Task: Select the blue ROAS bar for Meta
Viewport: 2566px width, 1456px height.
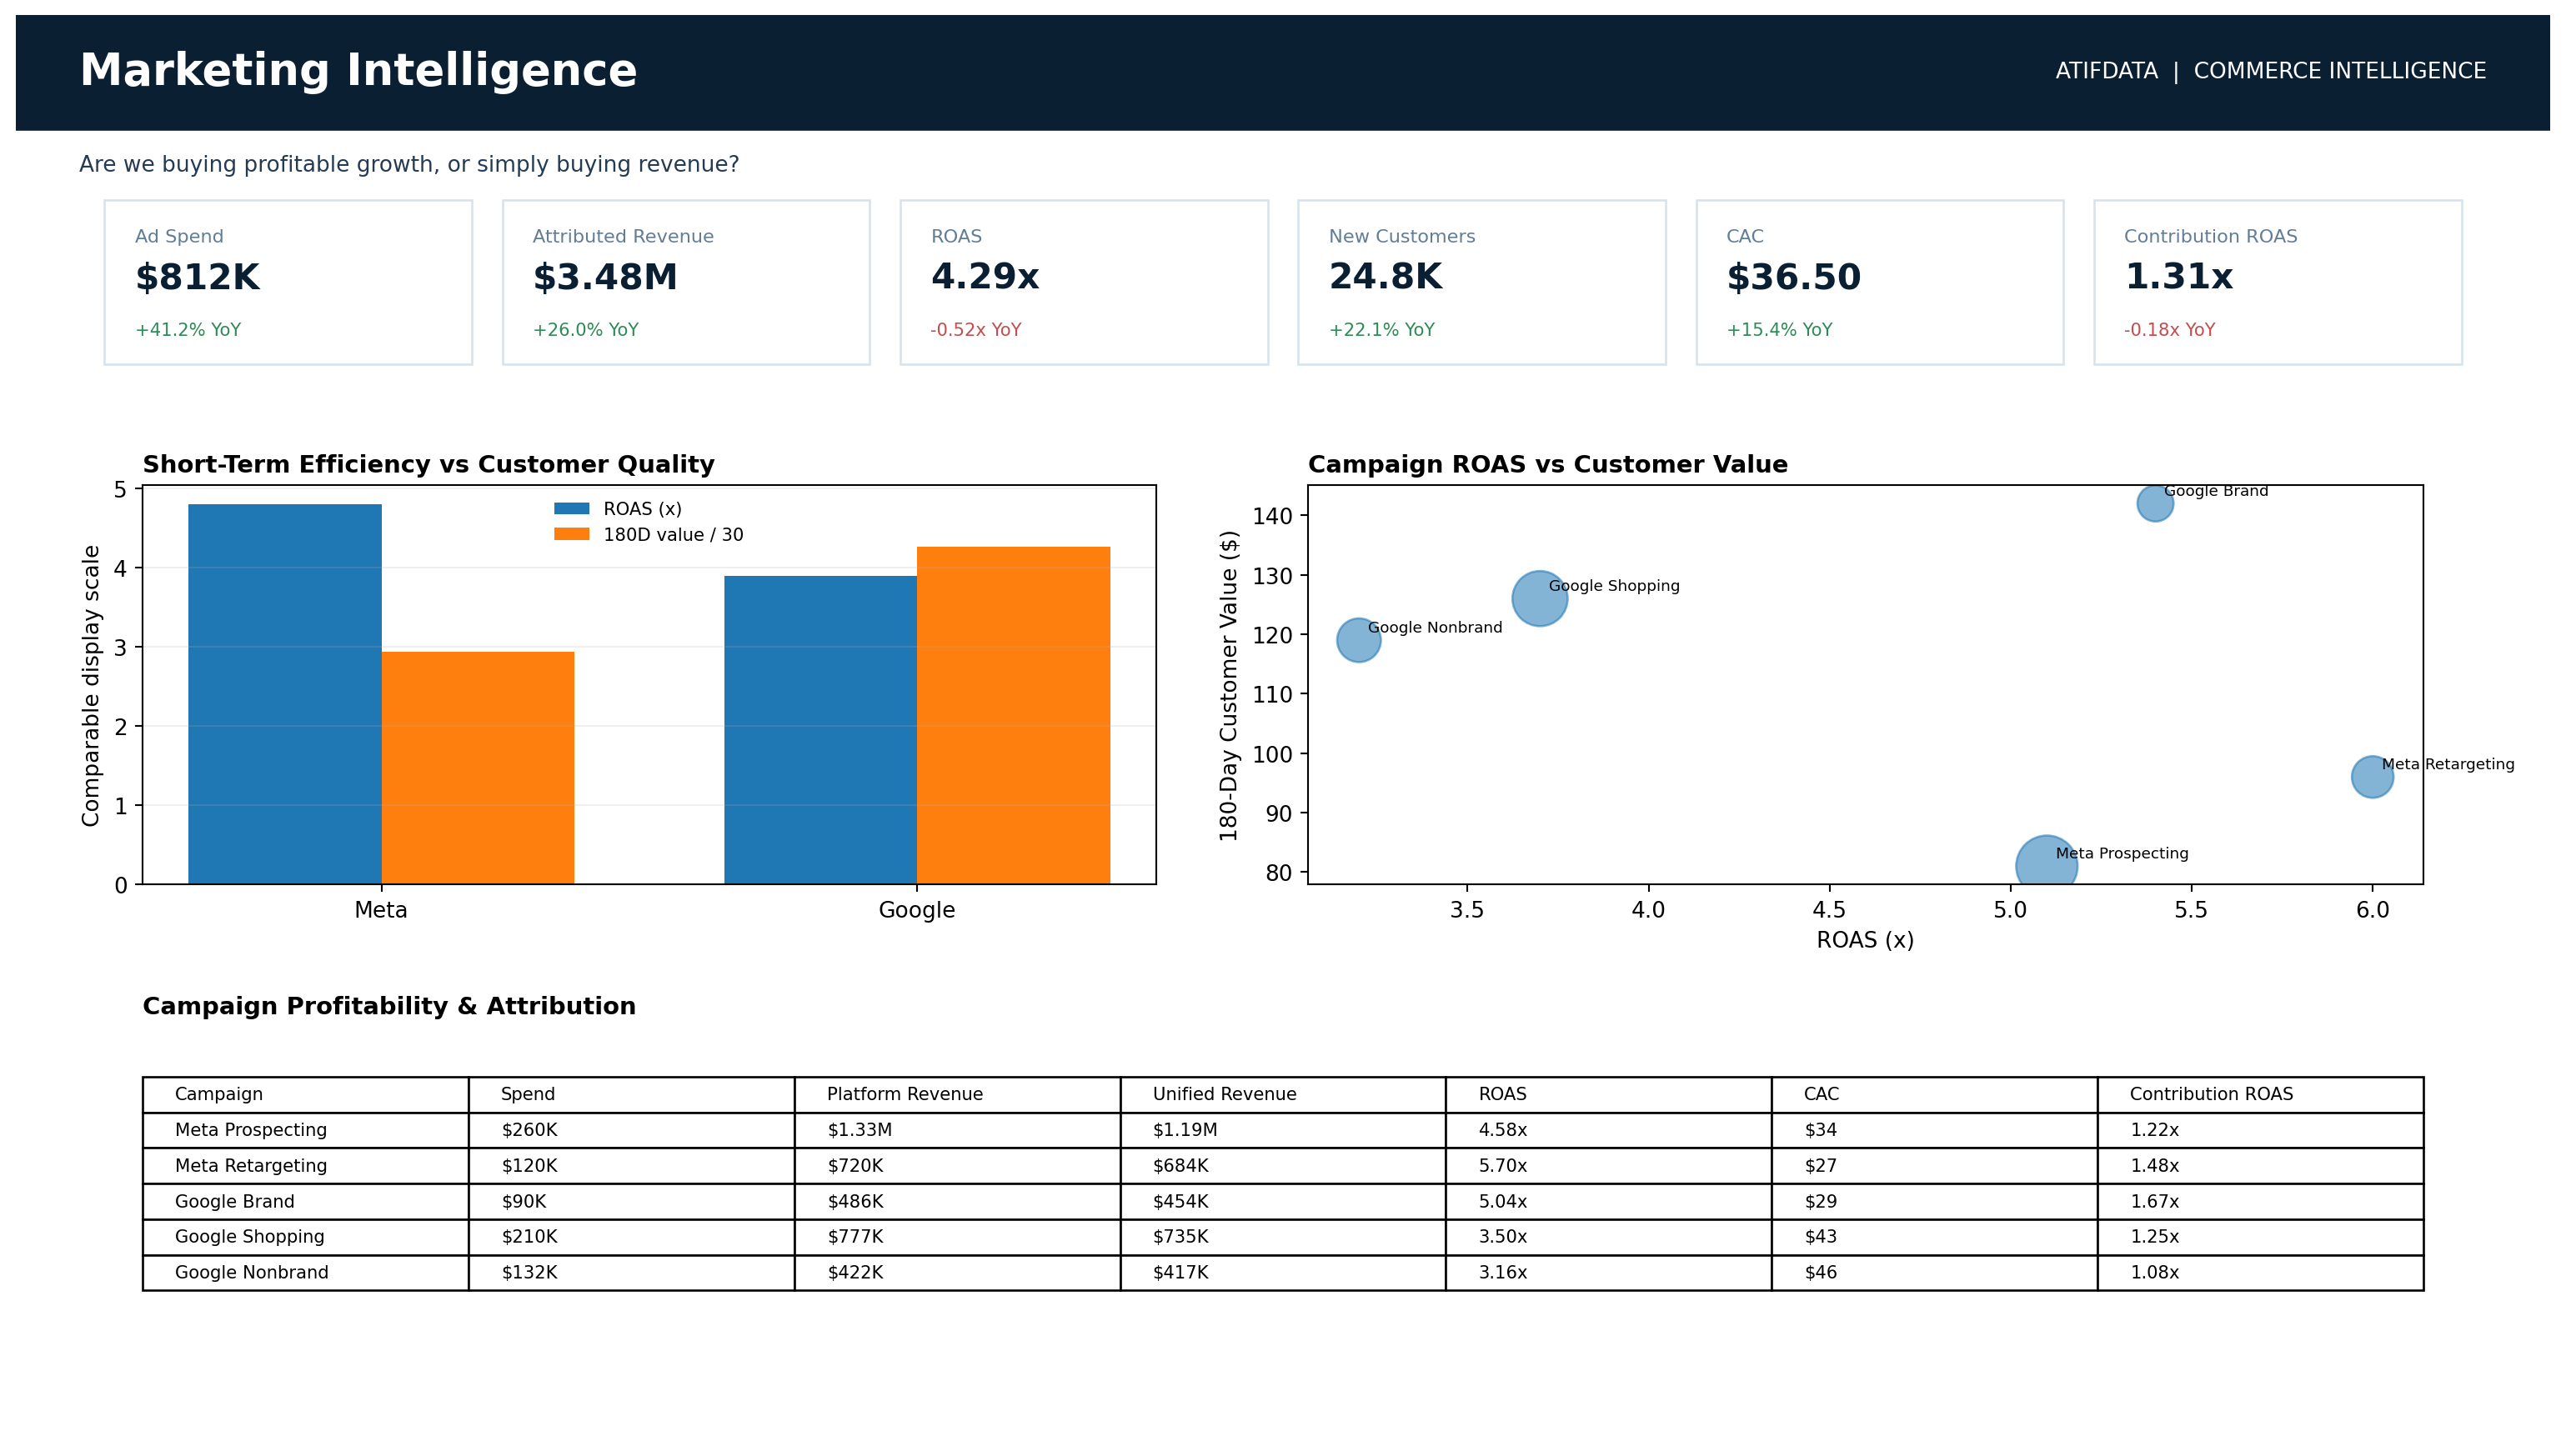Action: (285, 694)
